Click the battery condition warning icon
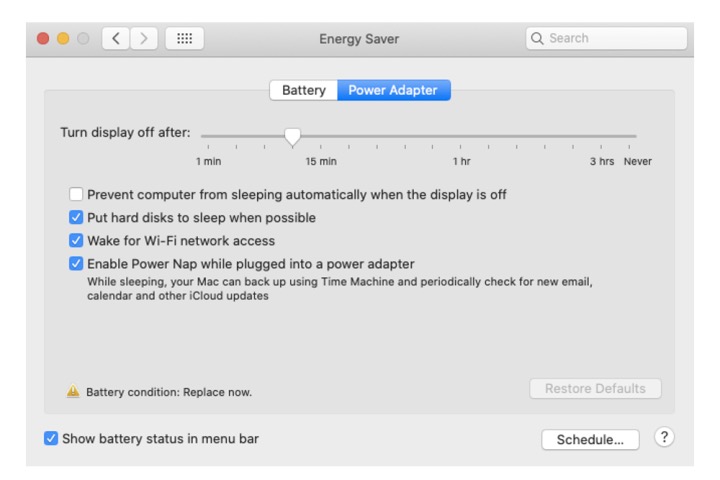Viewport: 720px width, 480px height. pyautogui.click(x=73, y=392)
